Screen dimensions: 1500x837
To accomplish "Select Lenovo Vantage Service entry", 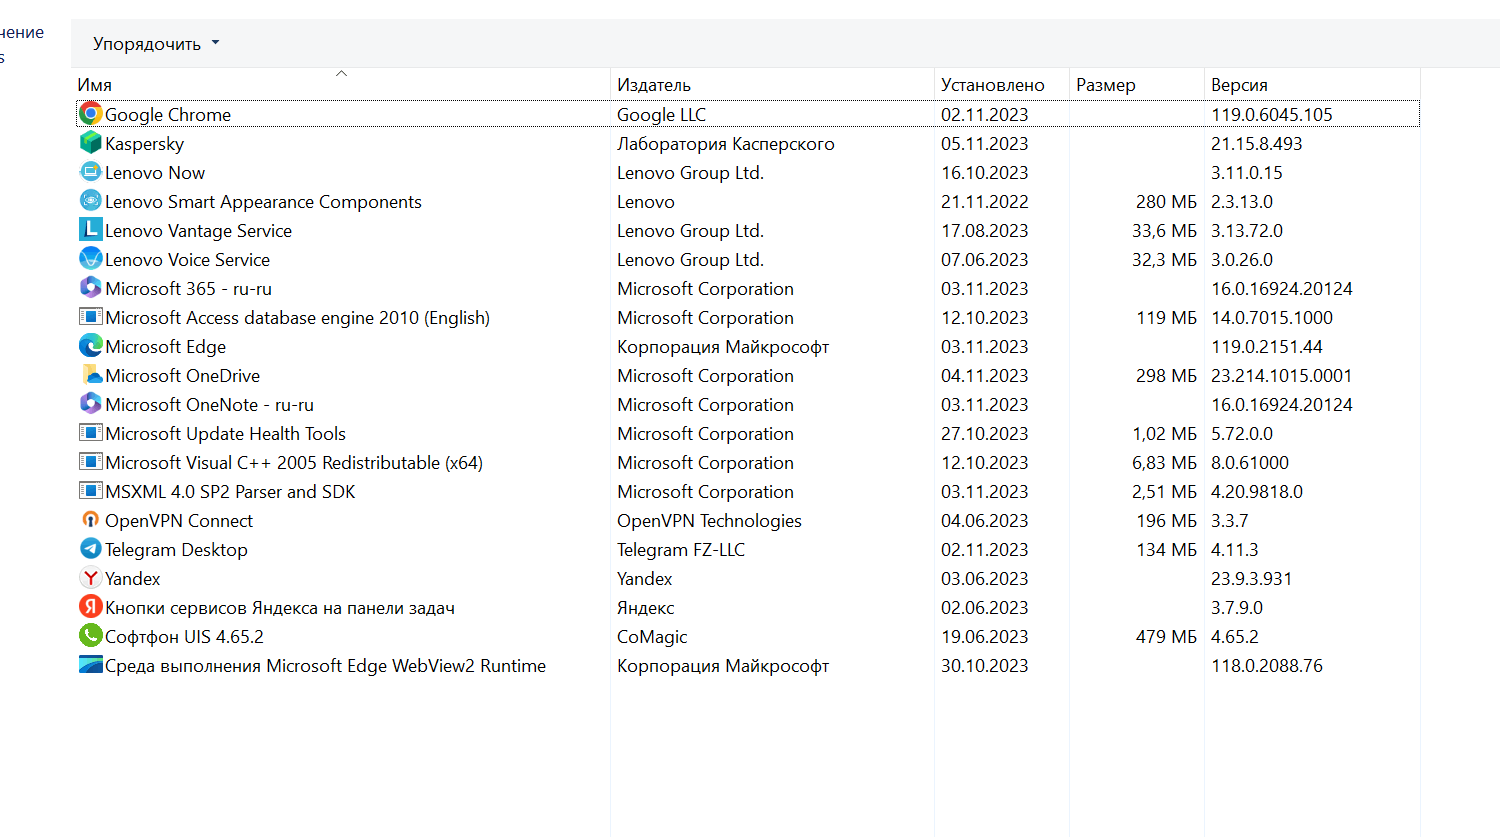I will click(x=198, y=231).
